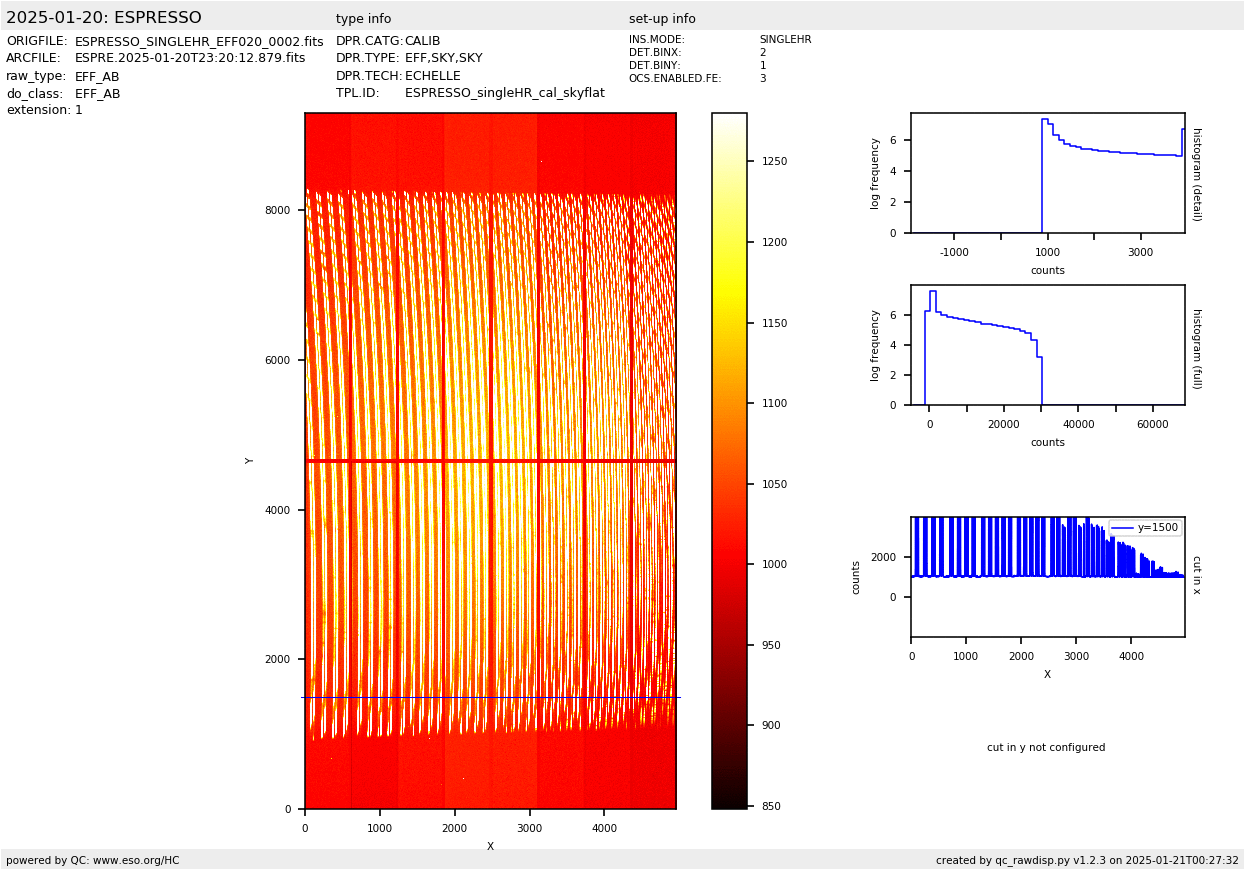Click the histogram (detail) plot

[x=1047, y=173]
